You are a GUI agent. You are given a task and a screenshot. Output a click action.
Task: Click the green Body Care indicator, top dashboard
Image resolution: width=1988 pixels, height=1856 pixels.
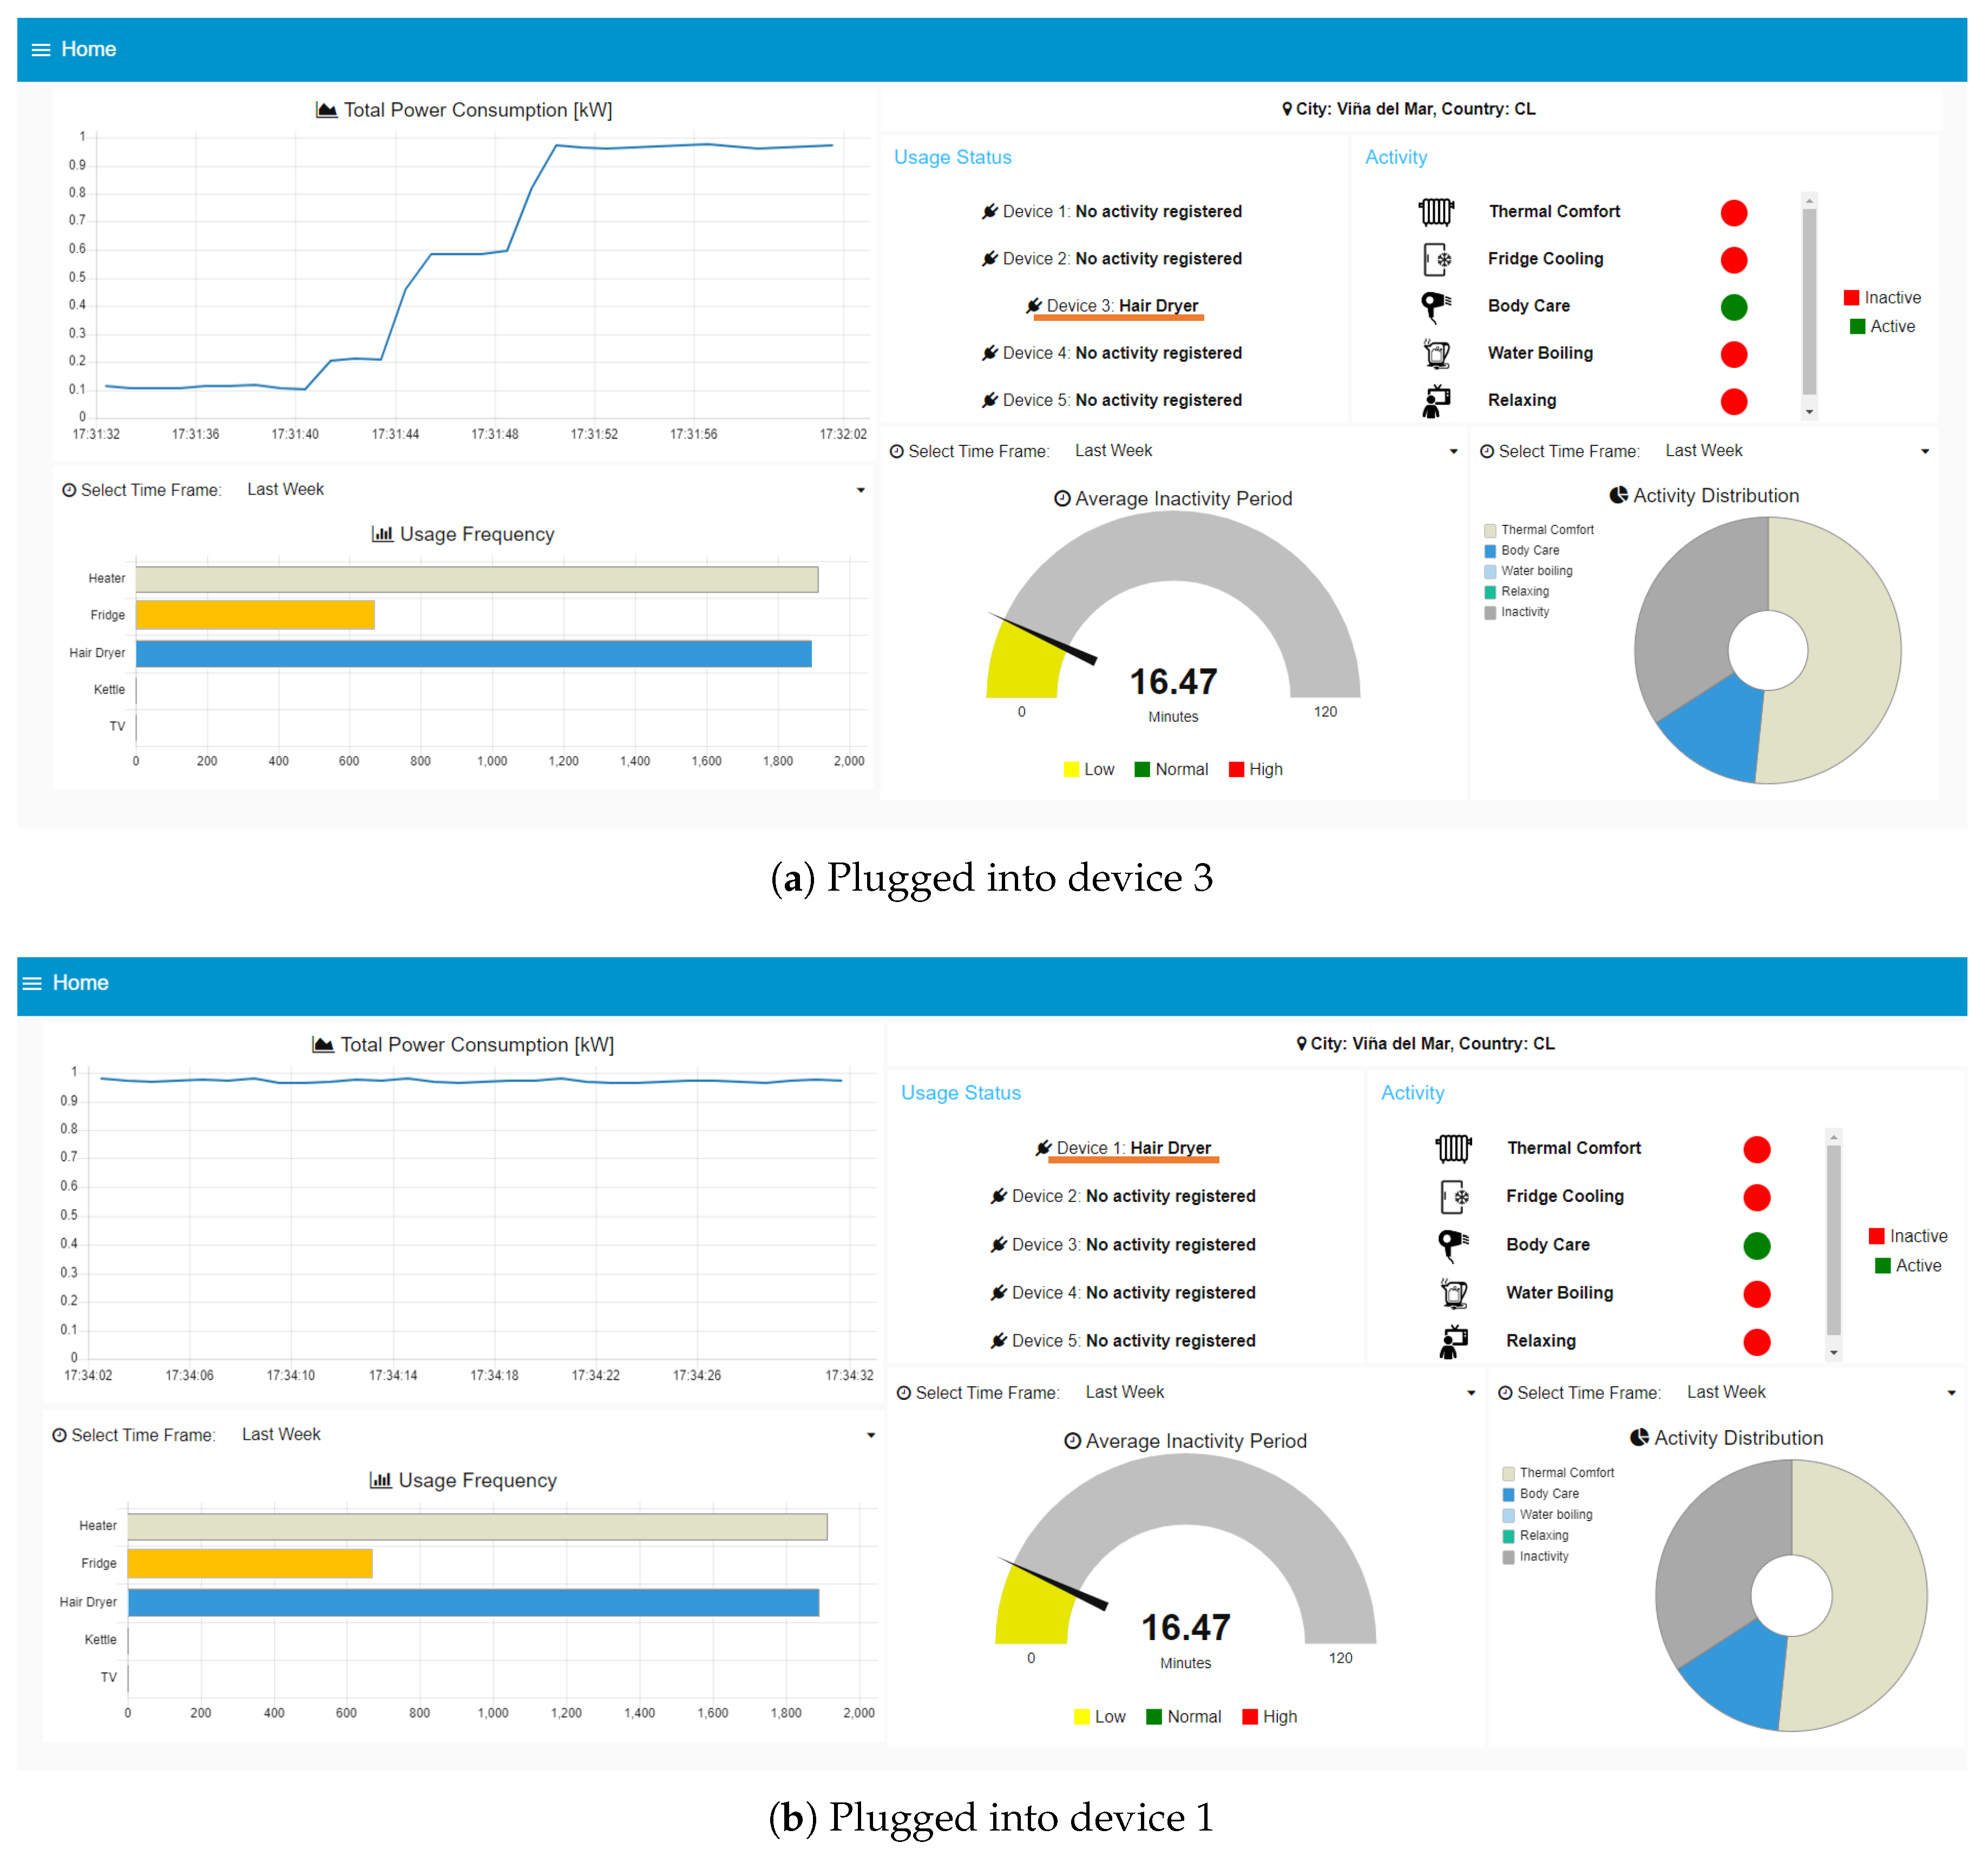tap(1734, 307)
